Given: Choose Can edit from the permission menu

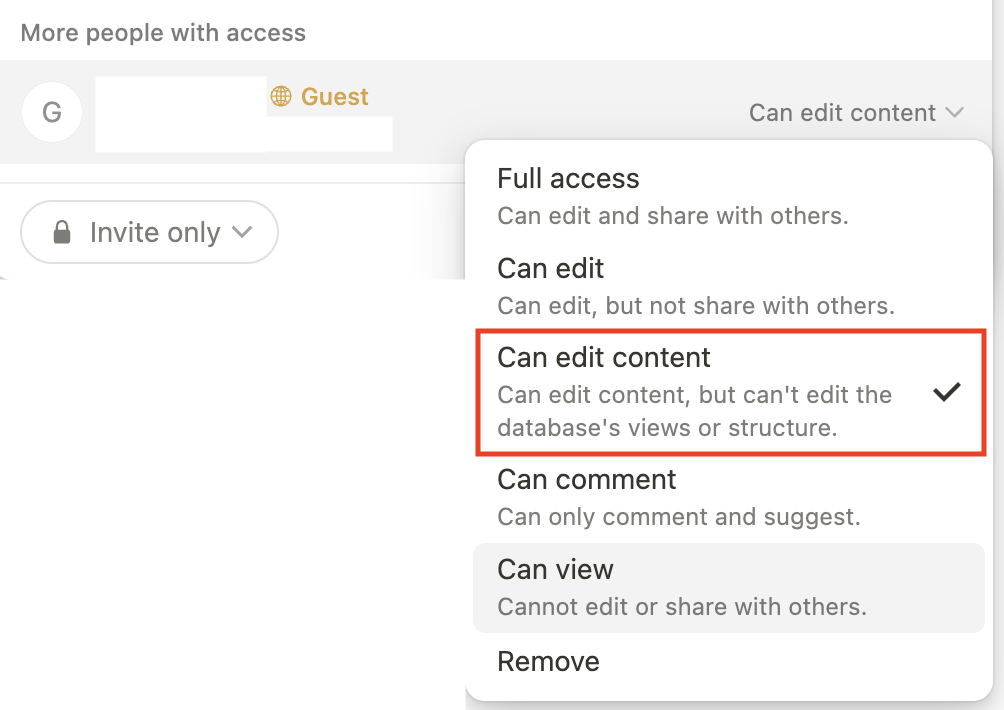Looking at the screenshot, I should pyautogui.click(x=551, y=268).
